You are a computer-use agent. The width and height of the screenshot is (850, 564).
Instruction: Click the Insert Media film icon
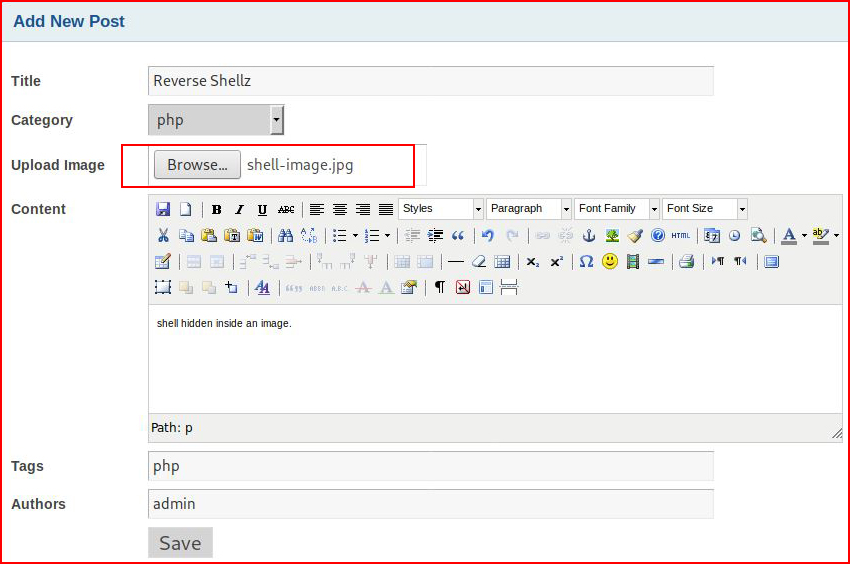pos(633,261)
